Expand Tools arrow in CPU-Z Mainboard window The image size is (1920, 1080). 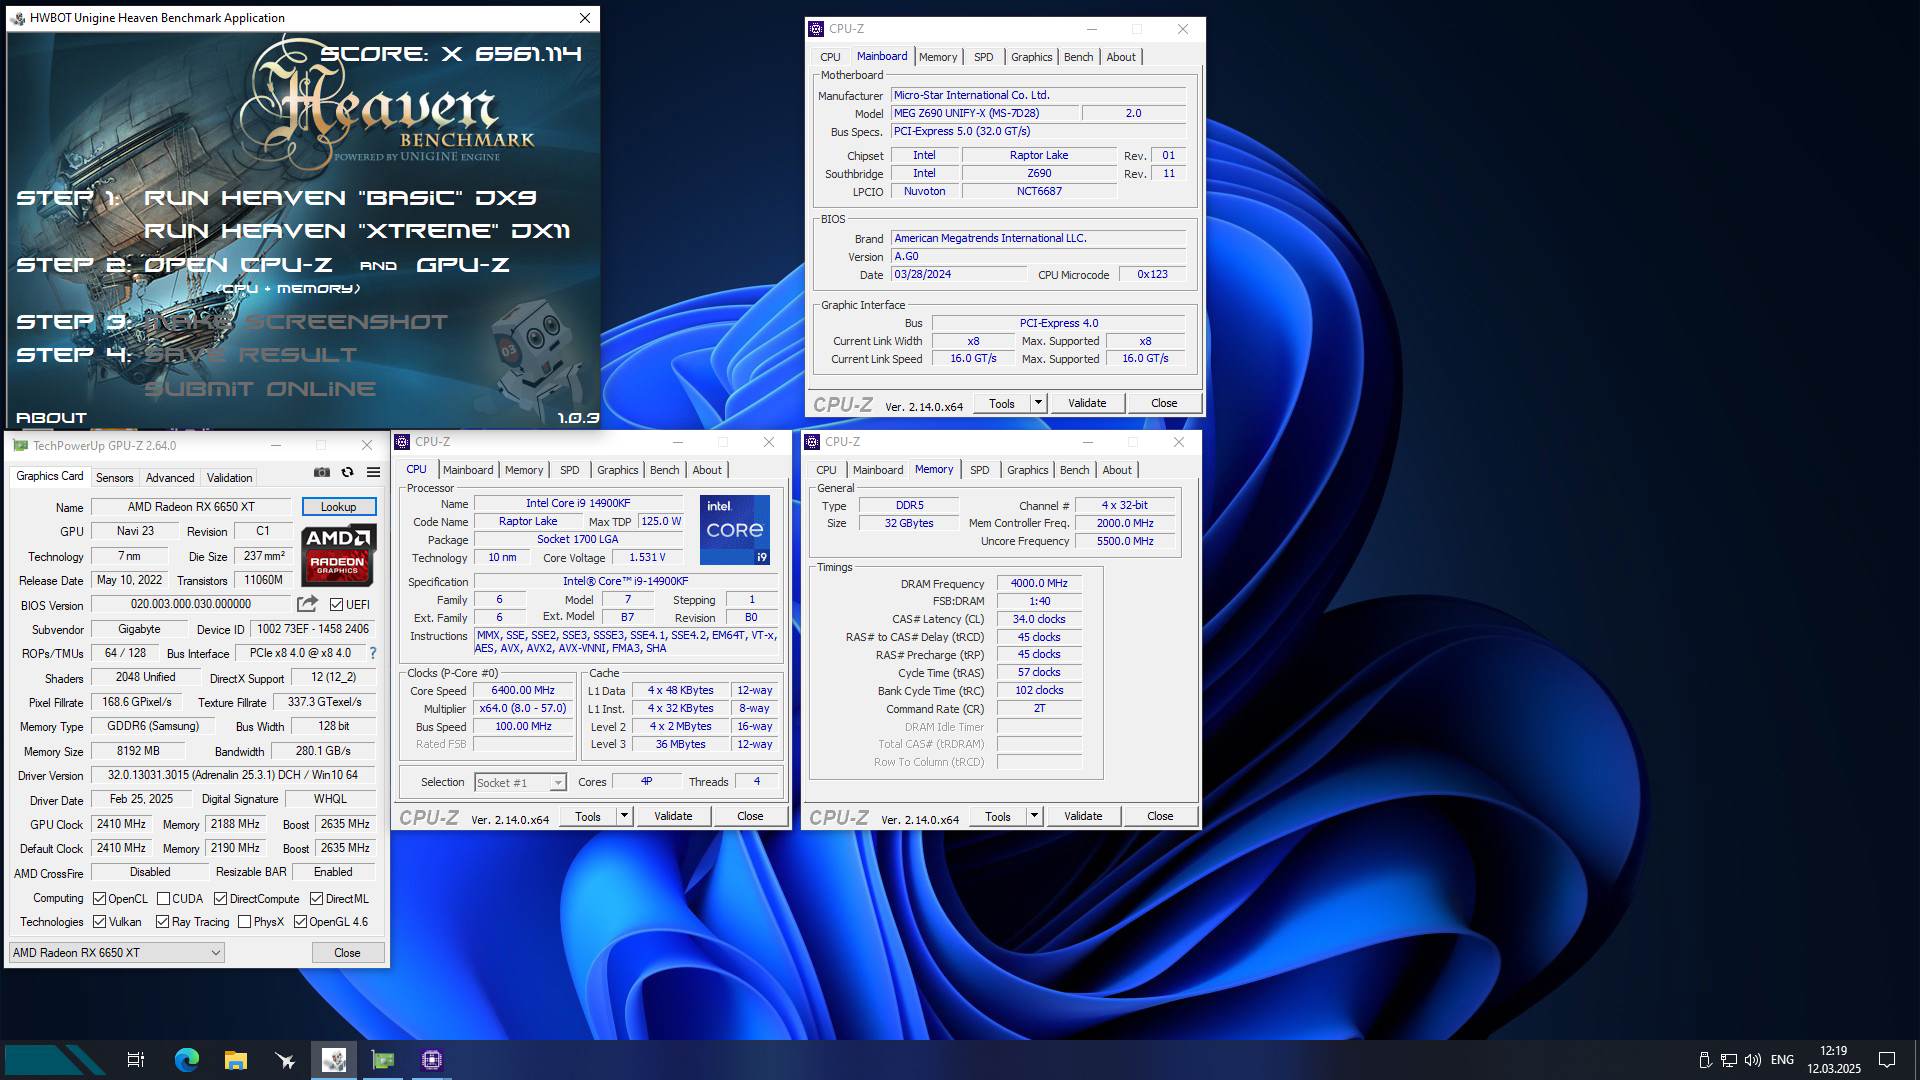coord(1038,403)
